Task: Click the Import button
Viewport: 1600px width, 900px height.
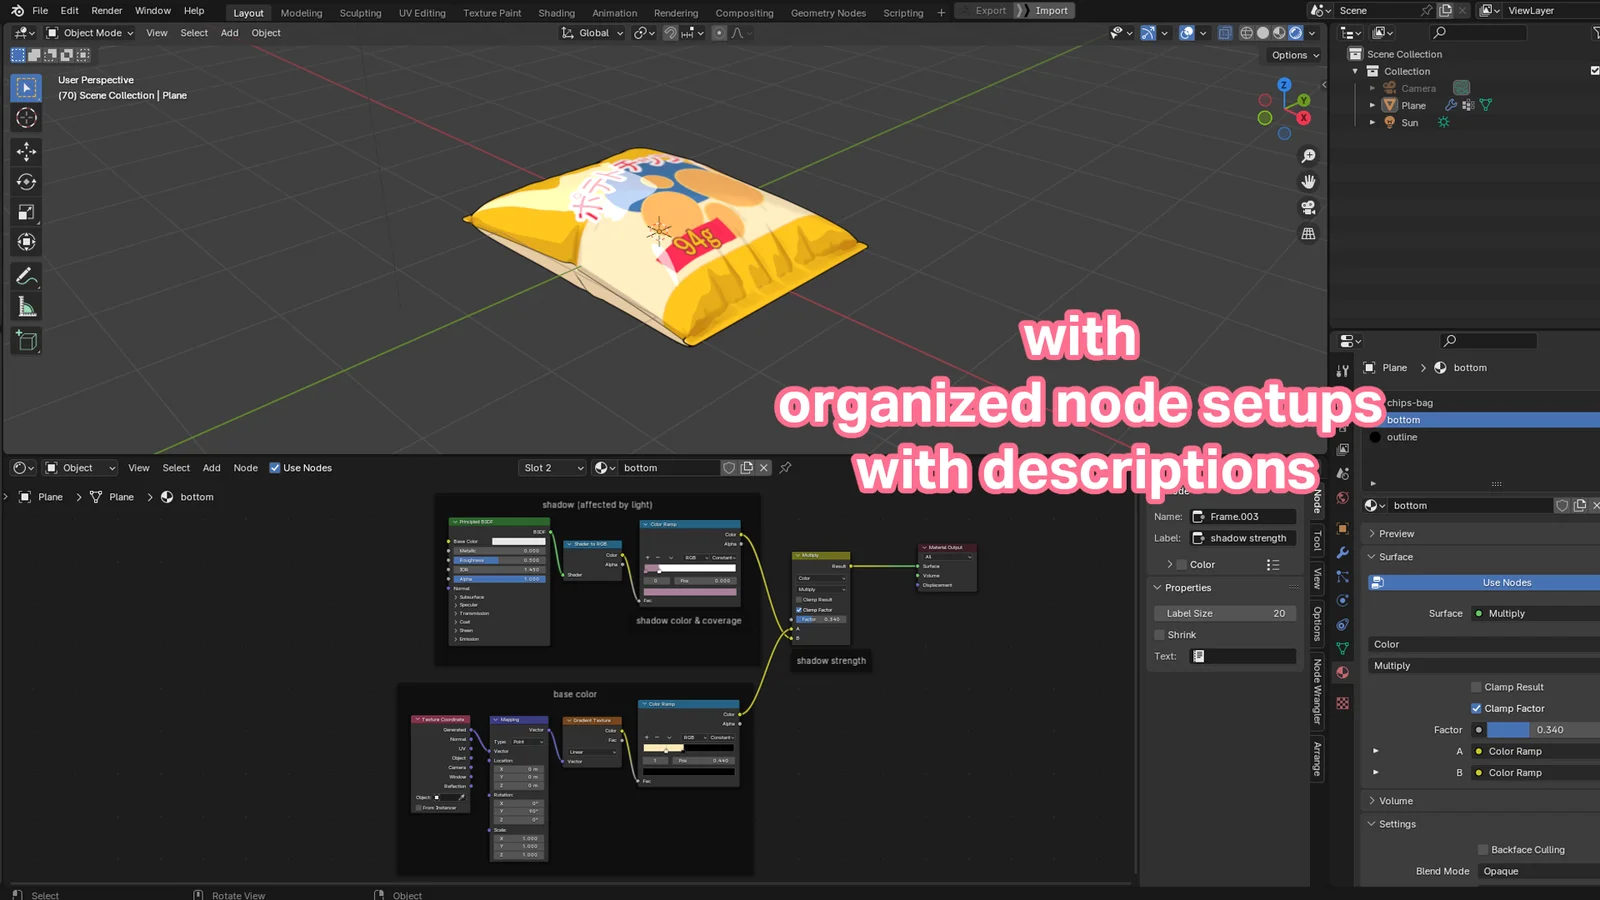Action: [x=1050, y=10]
